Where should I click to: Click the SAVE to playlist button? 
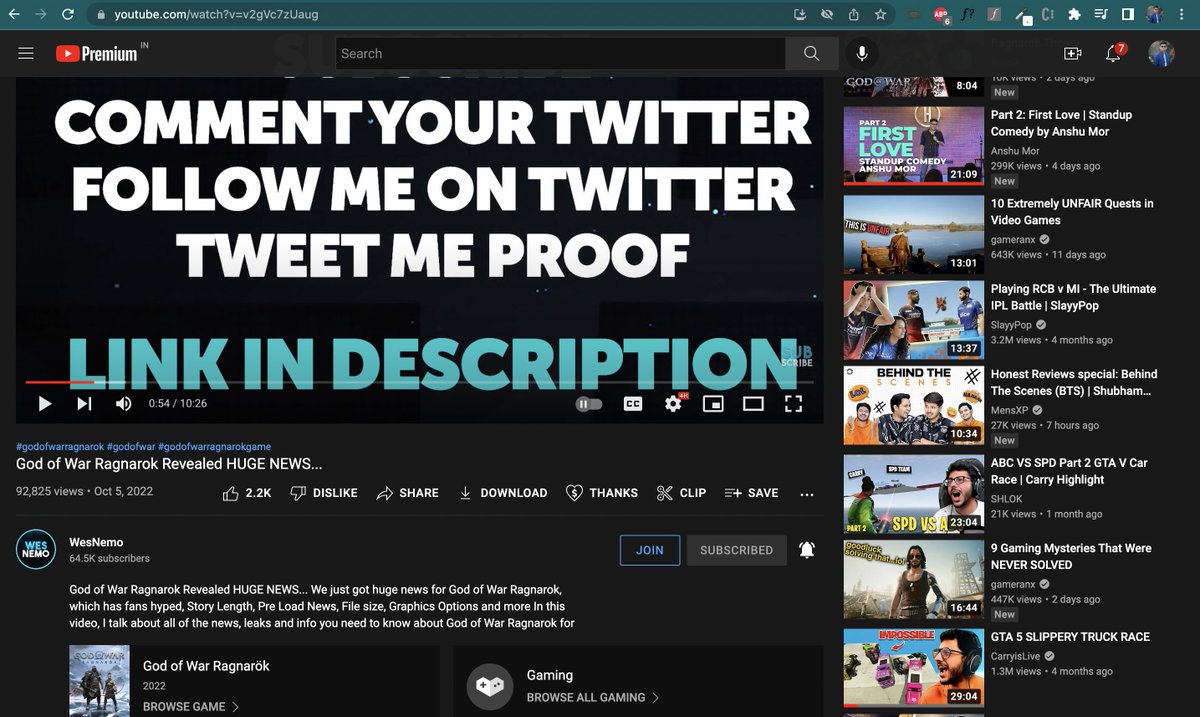[751, 493]
